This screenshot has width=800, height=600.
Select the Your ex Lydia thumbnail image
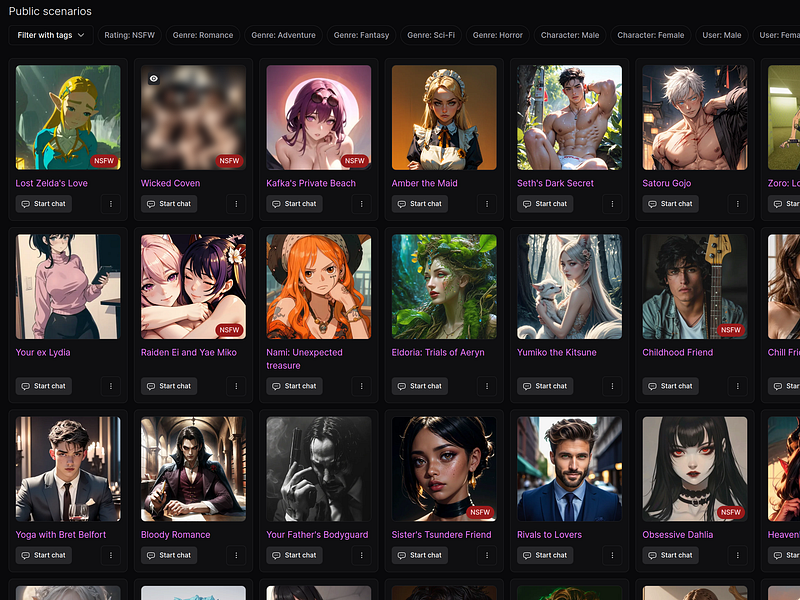coord(68,287)
